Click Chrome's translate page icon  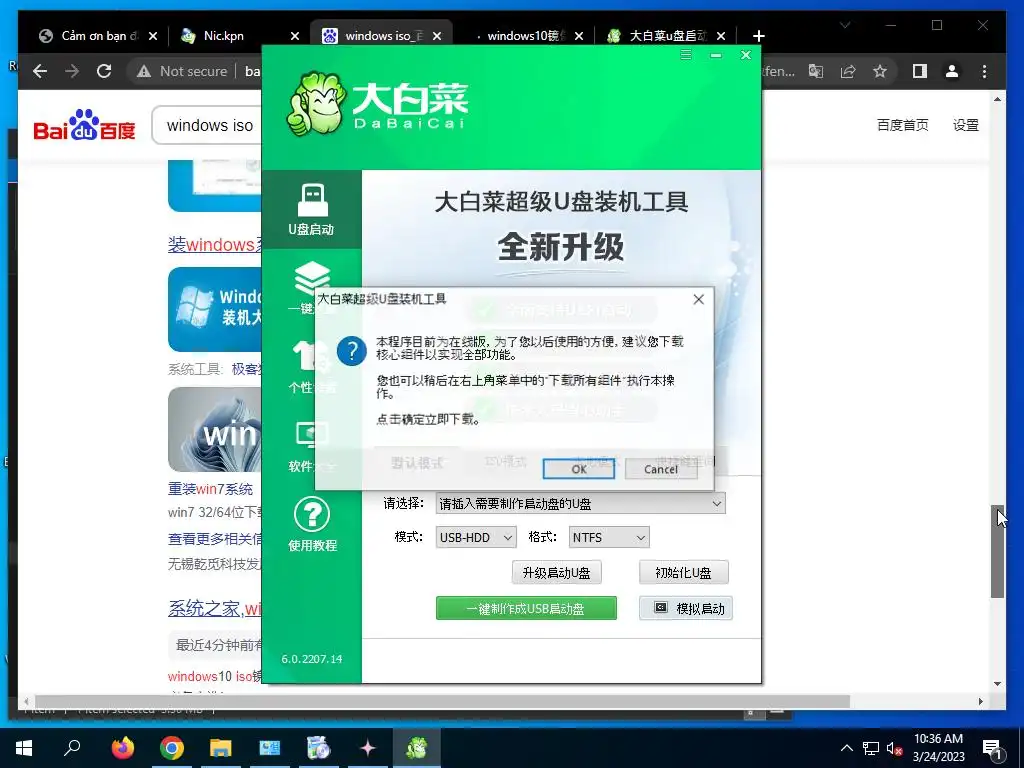point(816,71)
